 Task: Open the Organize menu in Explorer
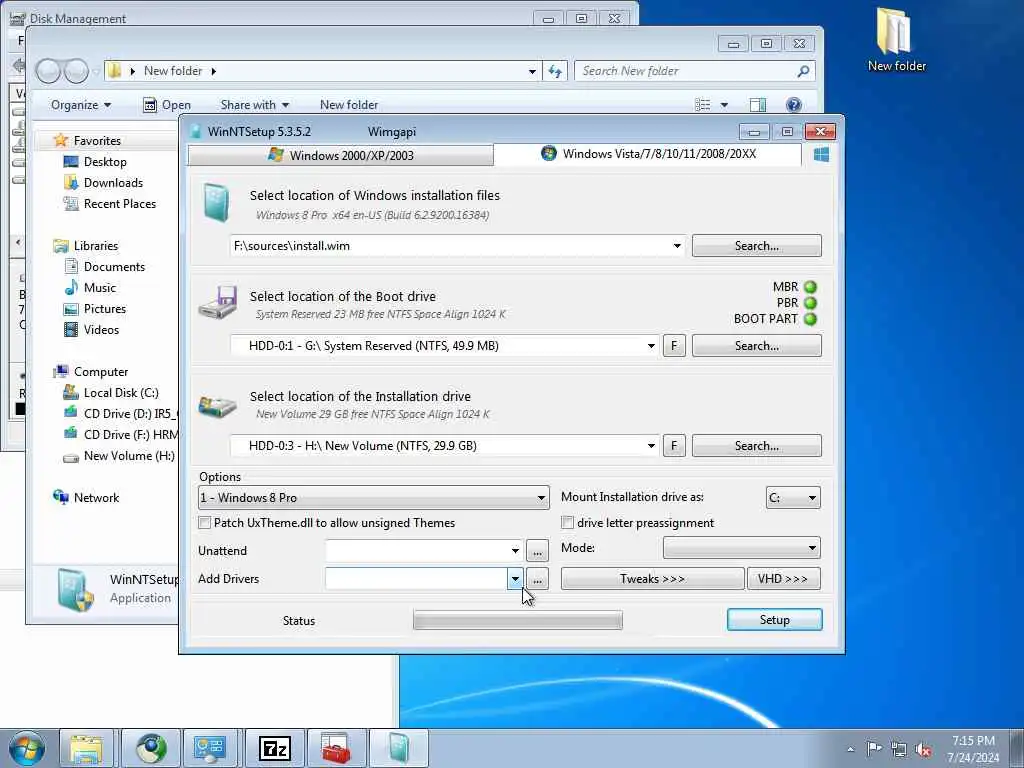[x=81, y=105]
